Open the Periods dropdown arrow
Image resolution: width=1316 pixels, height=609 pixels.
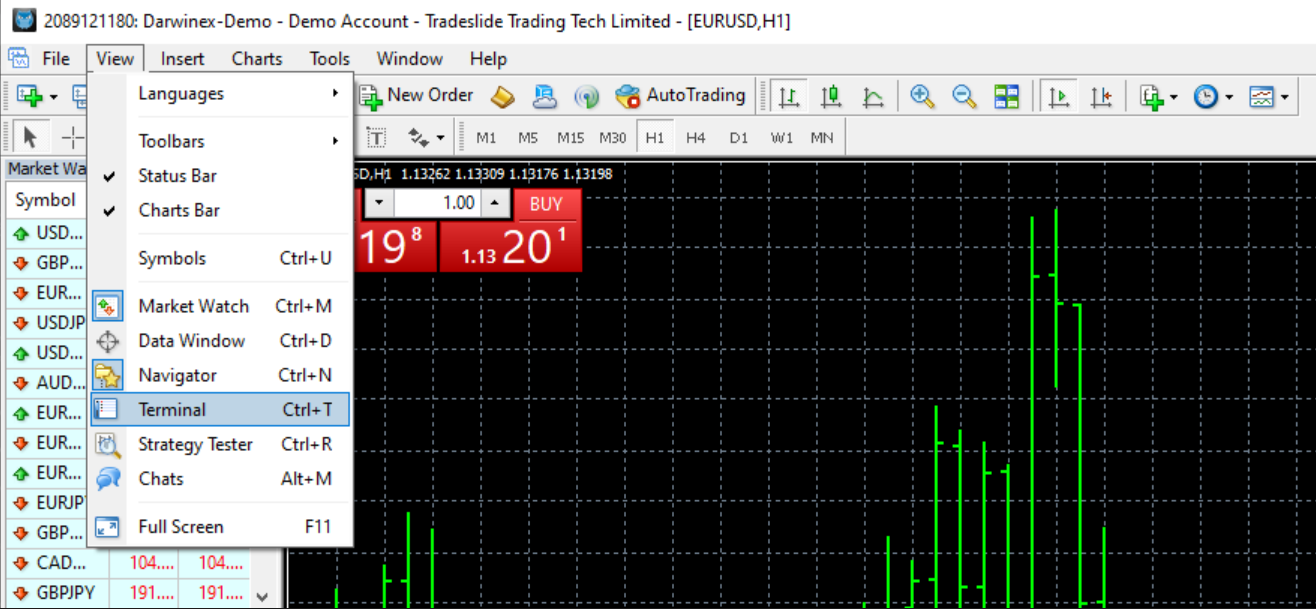(x=1229, y=97)
